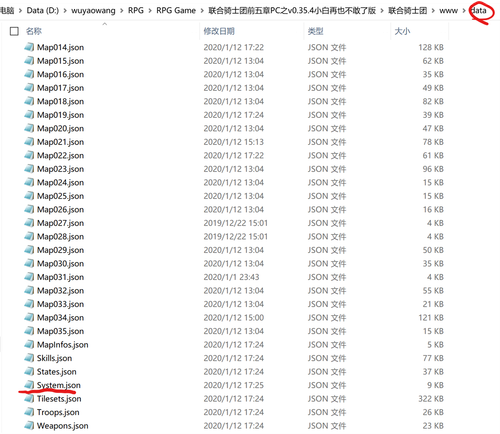Image resolution: width=500 pixels, height=434 pixels.
Task: Click the Map032.json file icon
Action: pos(29,290)
